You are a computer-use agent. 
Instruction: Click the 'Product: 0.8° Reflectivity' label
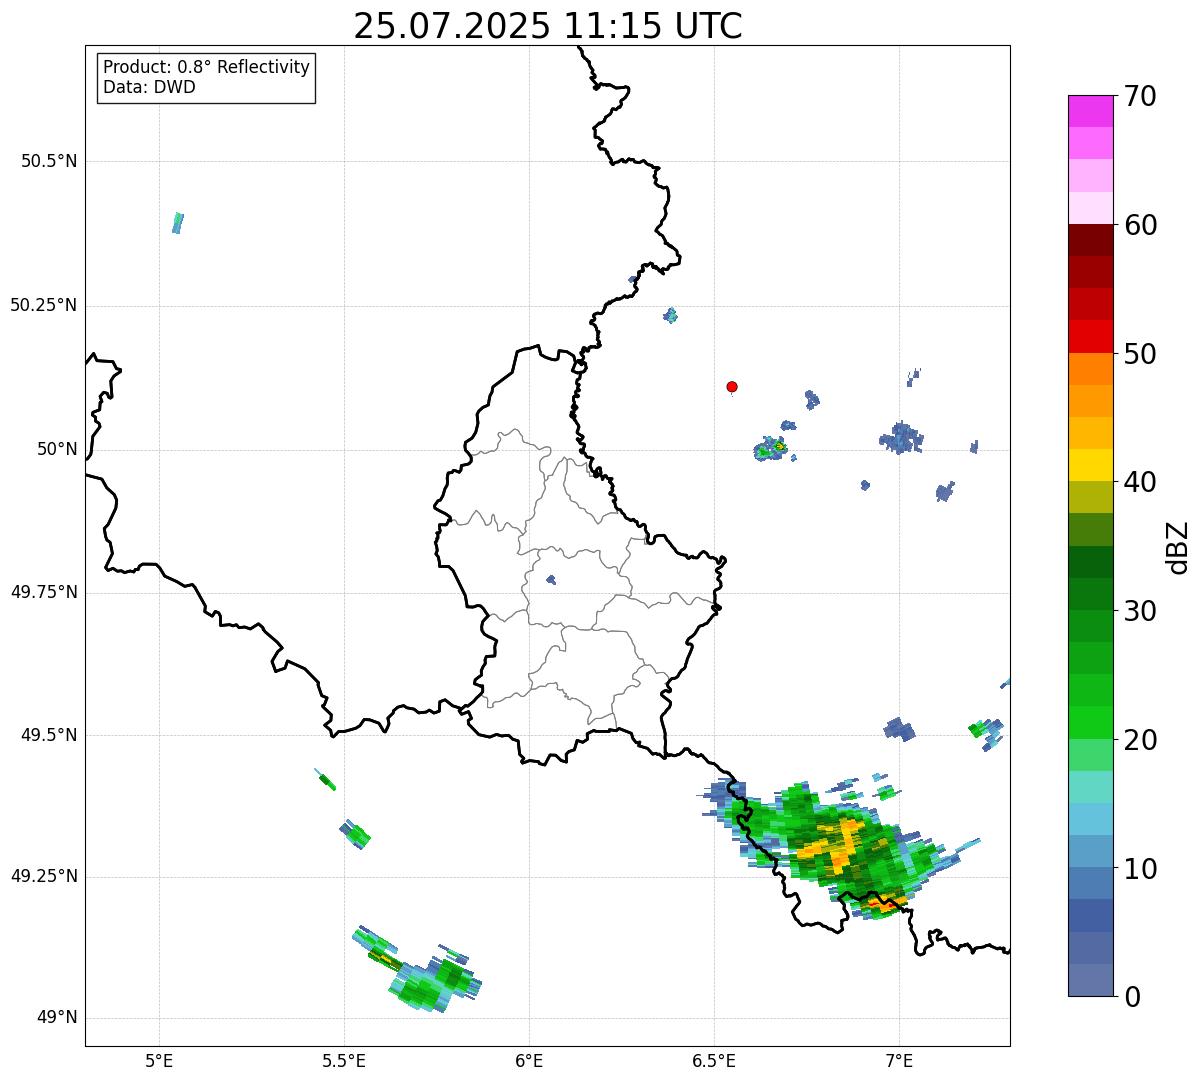tap(207, 67)
